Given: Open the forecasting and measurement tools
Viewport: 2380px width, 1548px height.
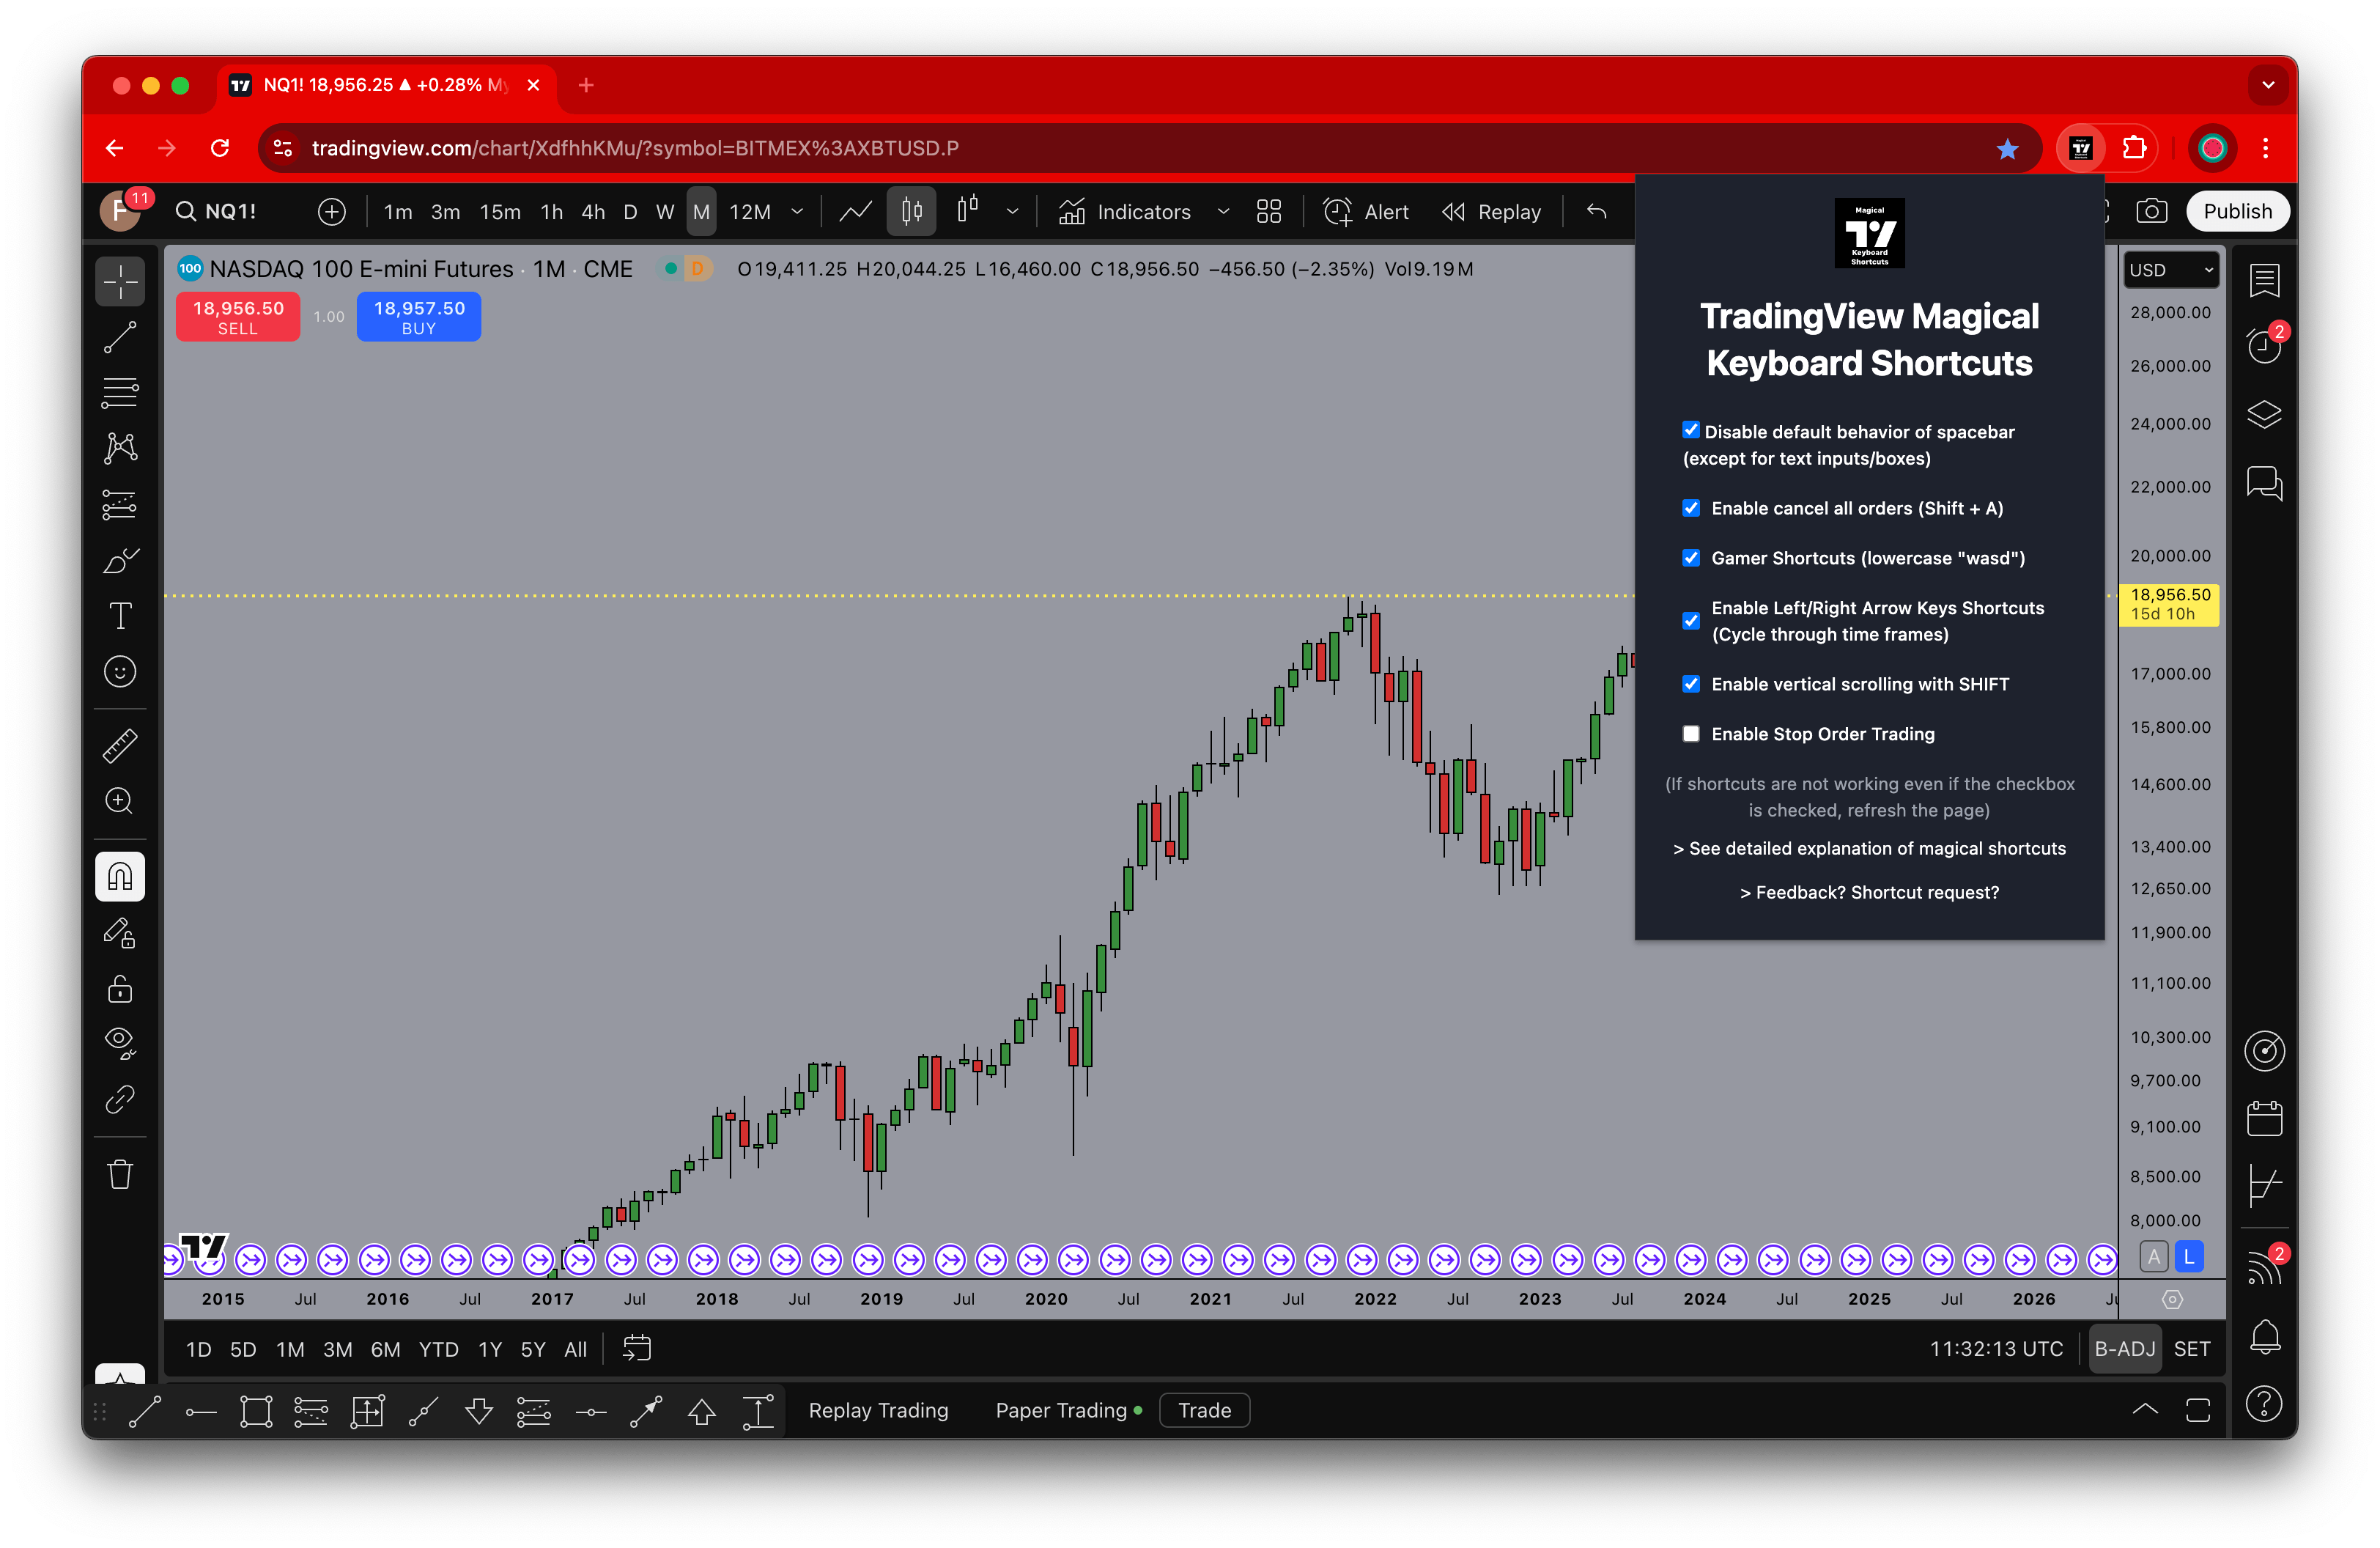Looking at the screenshot, I should point(120,504).
